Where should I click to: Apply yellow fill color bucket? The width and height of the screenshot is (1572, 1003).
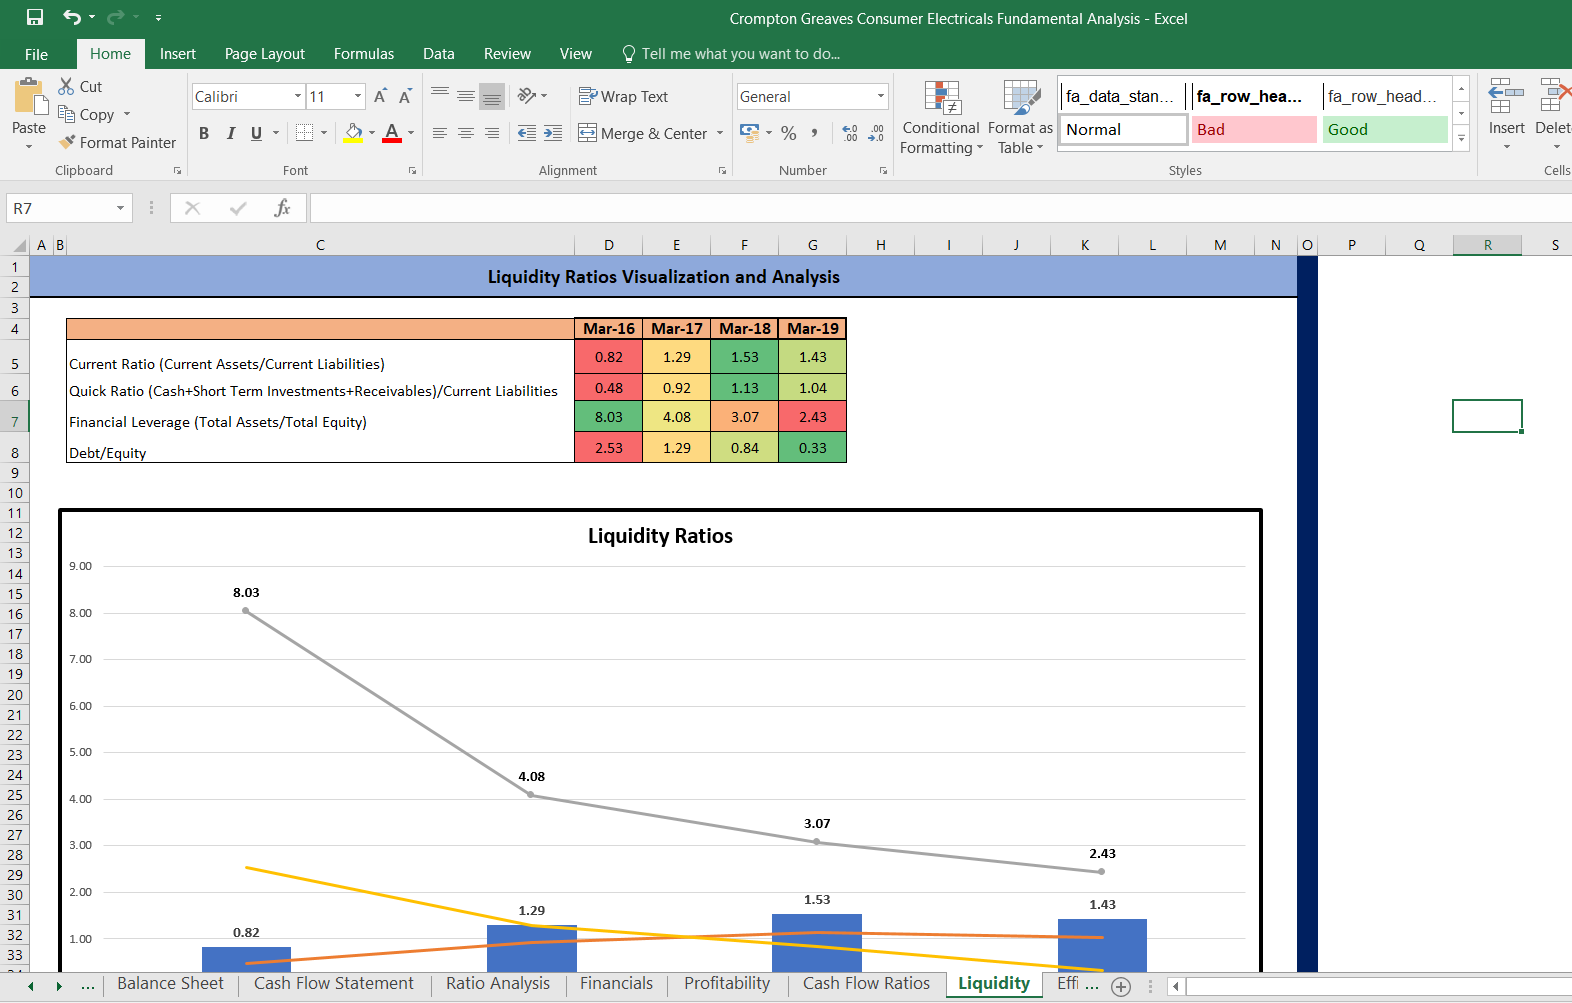coord(353,133)
